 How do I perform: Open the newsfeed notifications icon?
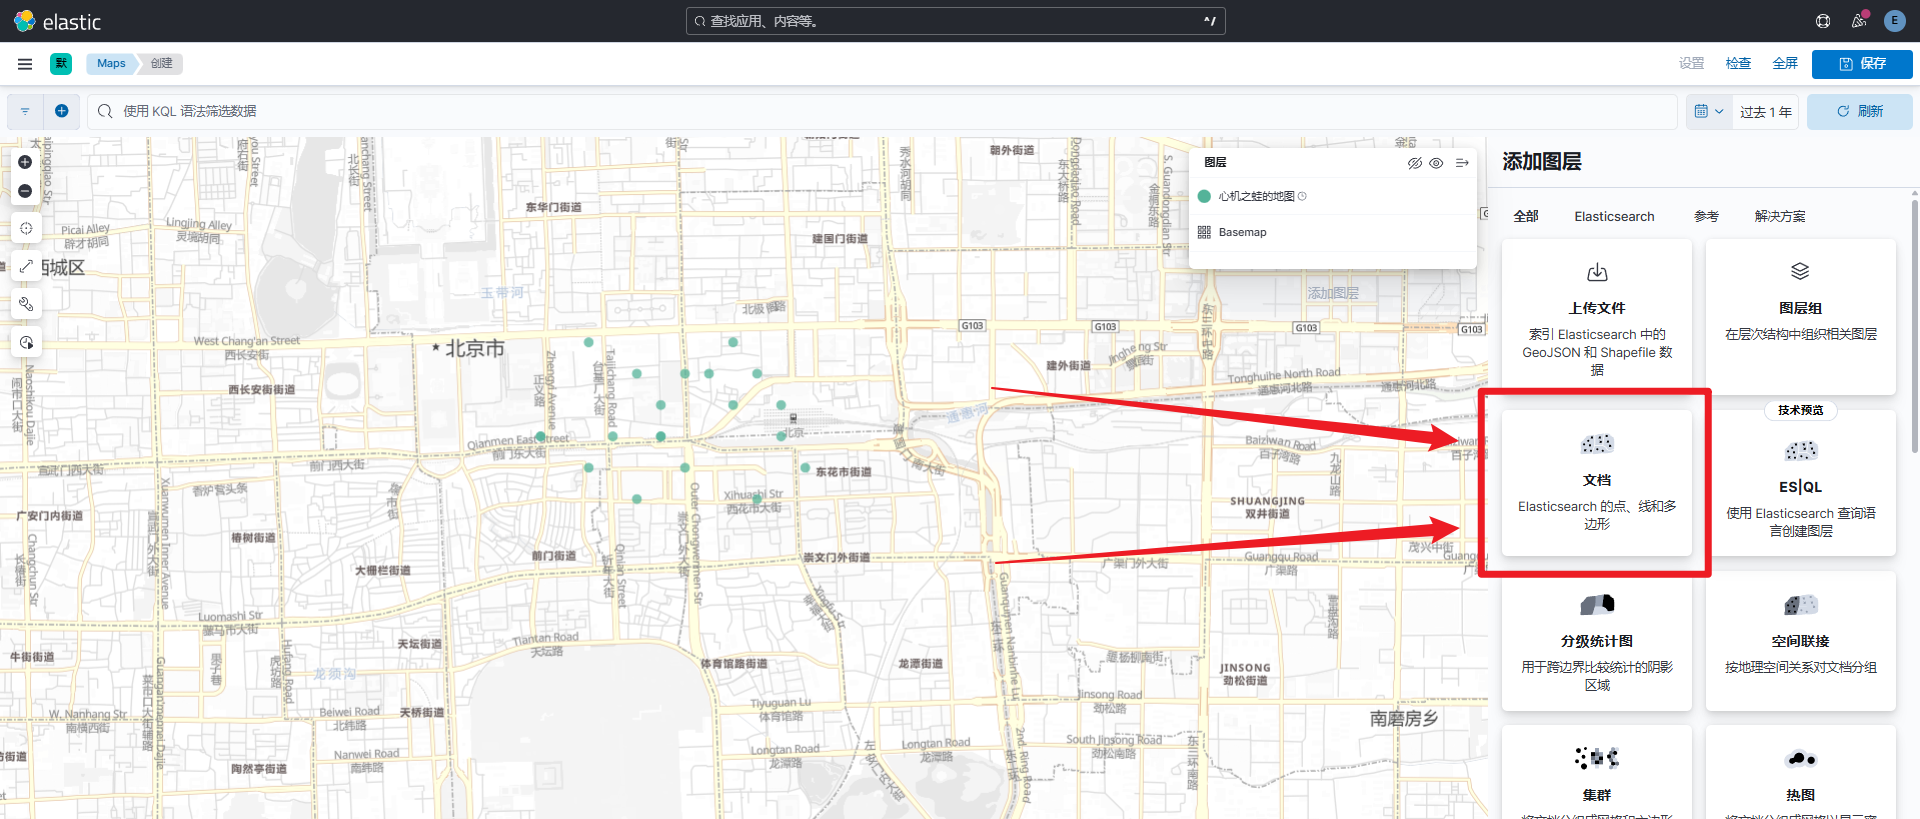pyautogui.click(x=1859, y=21)
